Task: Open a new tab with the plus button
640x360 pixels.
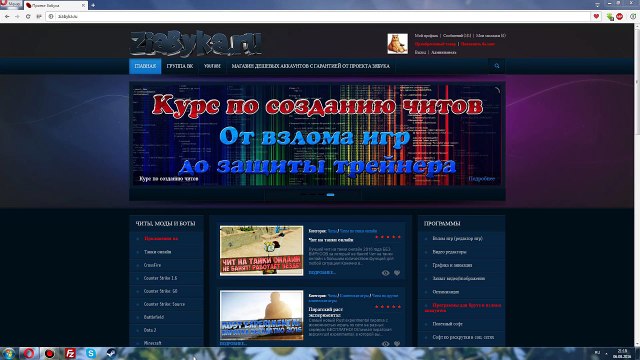Action: click(x=93, y=5)
